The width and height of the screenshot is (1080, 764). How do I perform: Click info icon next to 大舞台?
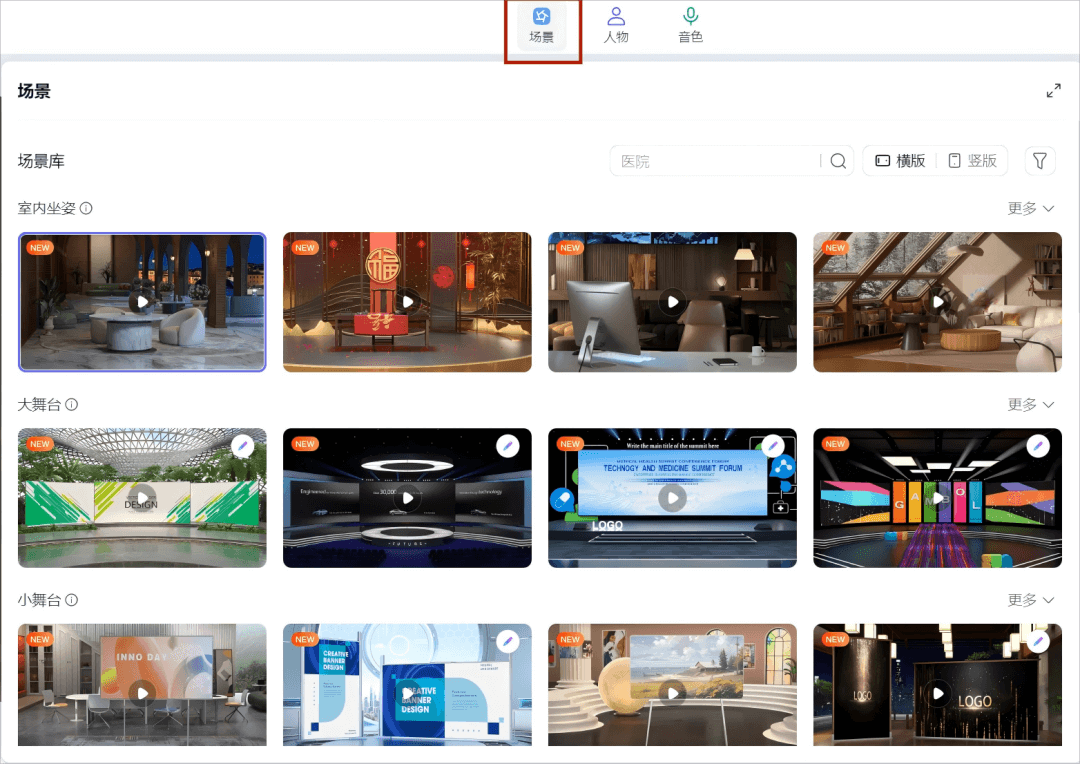pos(71,405)
